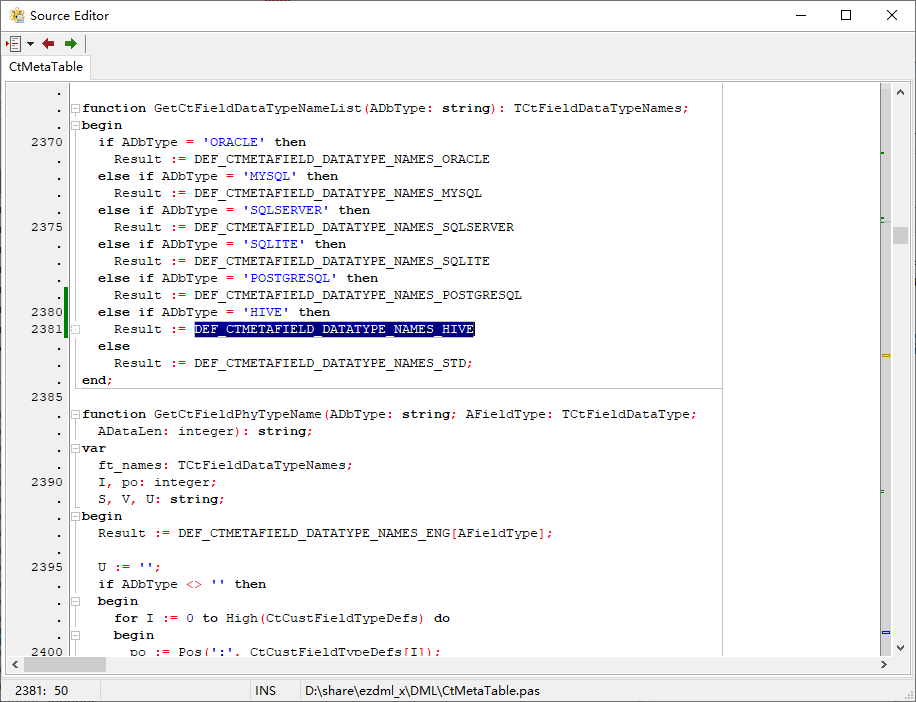The height and width of the screenshot is (702, 916).
Task: Click the orange marker in the overview gutter
Action: click(886, 355)
